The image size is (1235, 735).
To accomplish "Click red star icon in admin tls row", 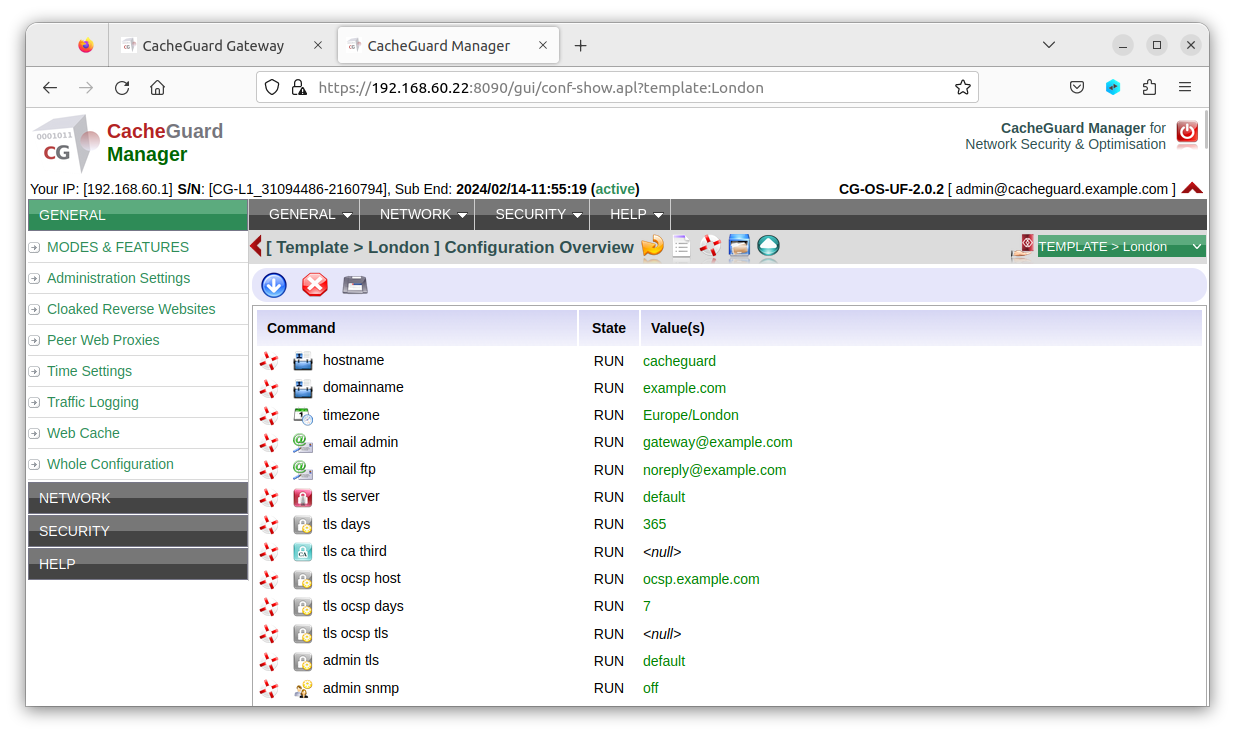I will point(269,661).
